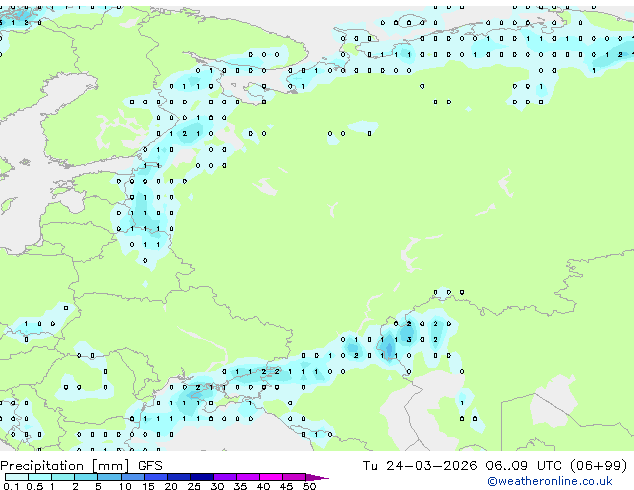Click the 1–2 mm legend color box

[x=63, y=477]
